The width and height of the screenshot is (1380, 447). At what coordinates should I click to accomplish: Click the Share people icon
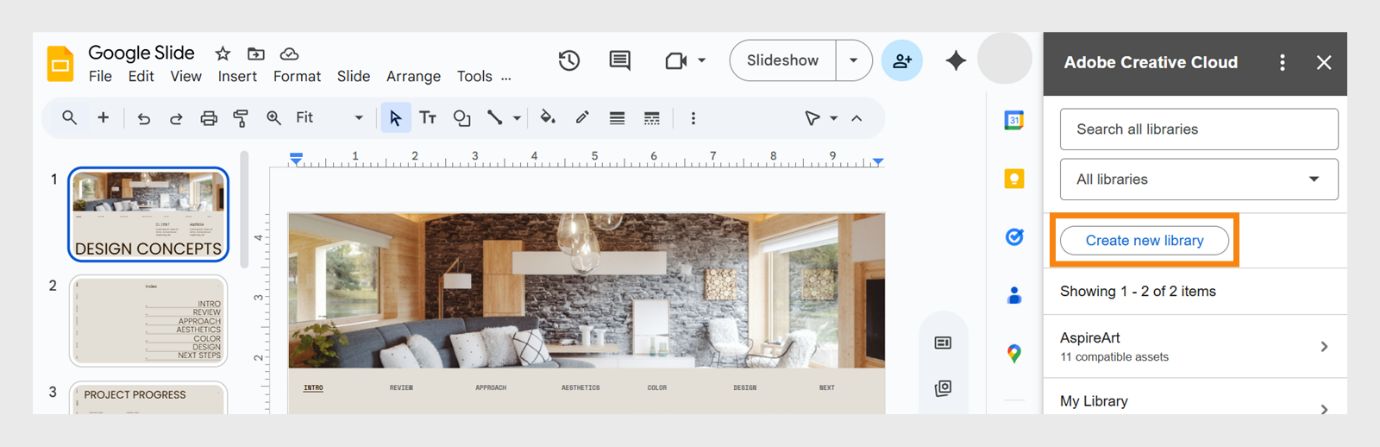[x=902, y=61]
